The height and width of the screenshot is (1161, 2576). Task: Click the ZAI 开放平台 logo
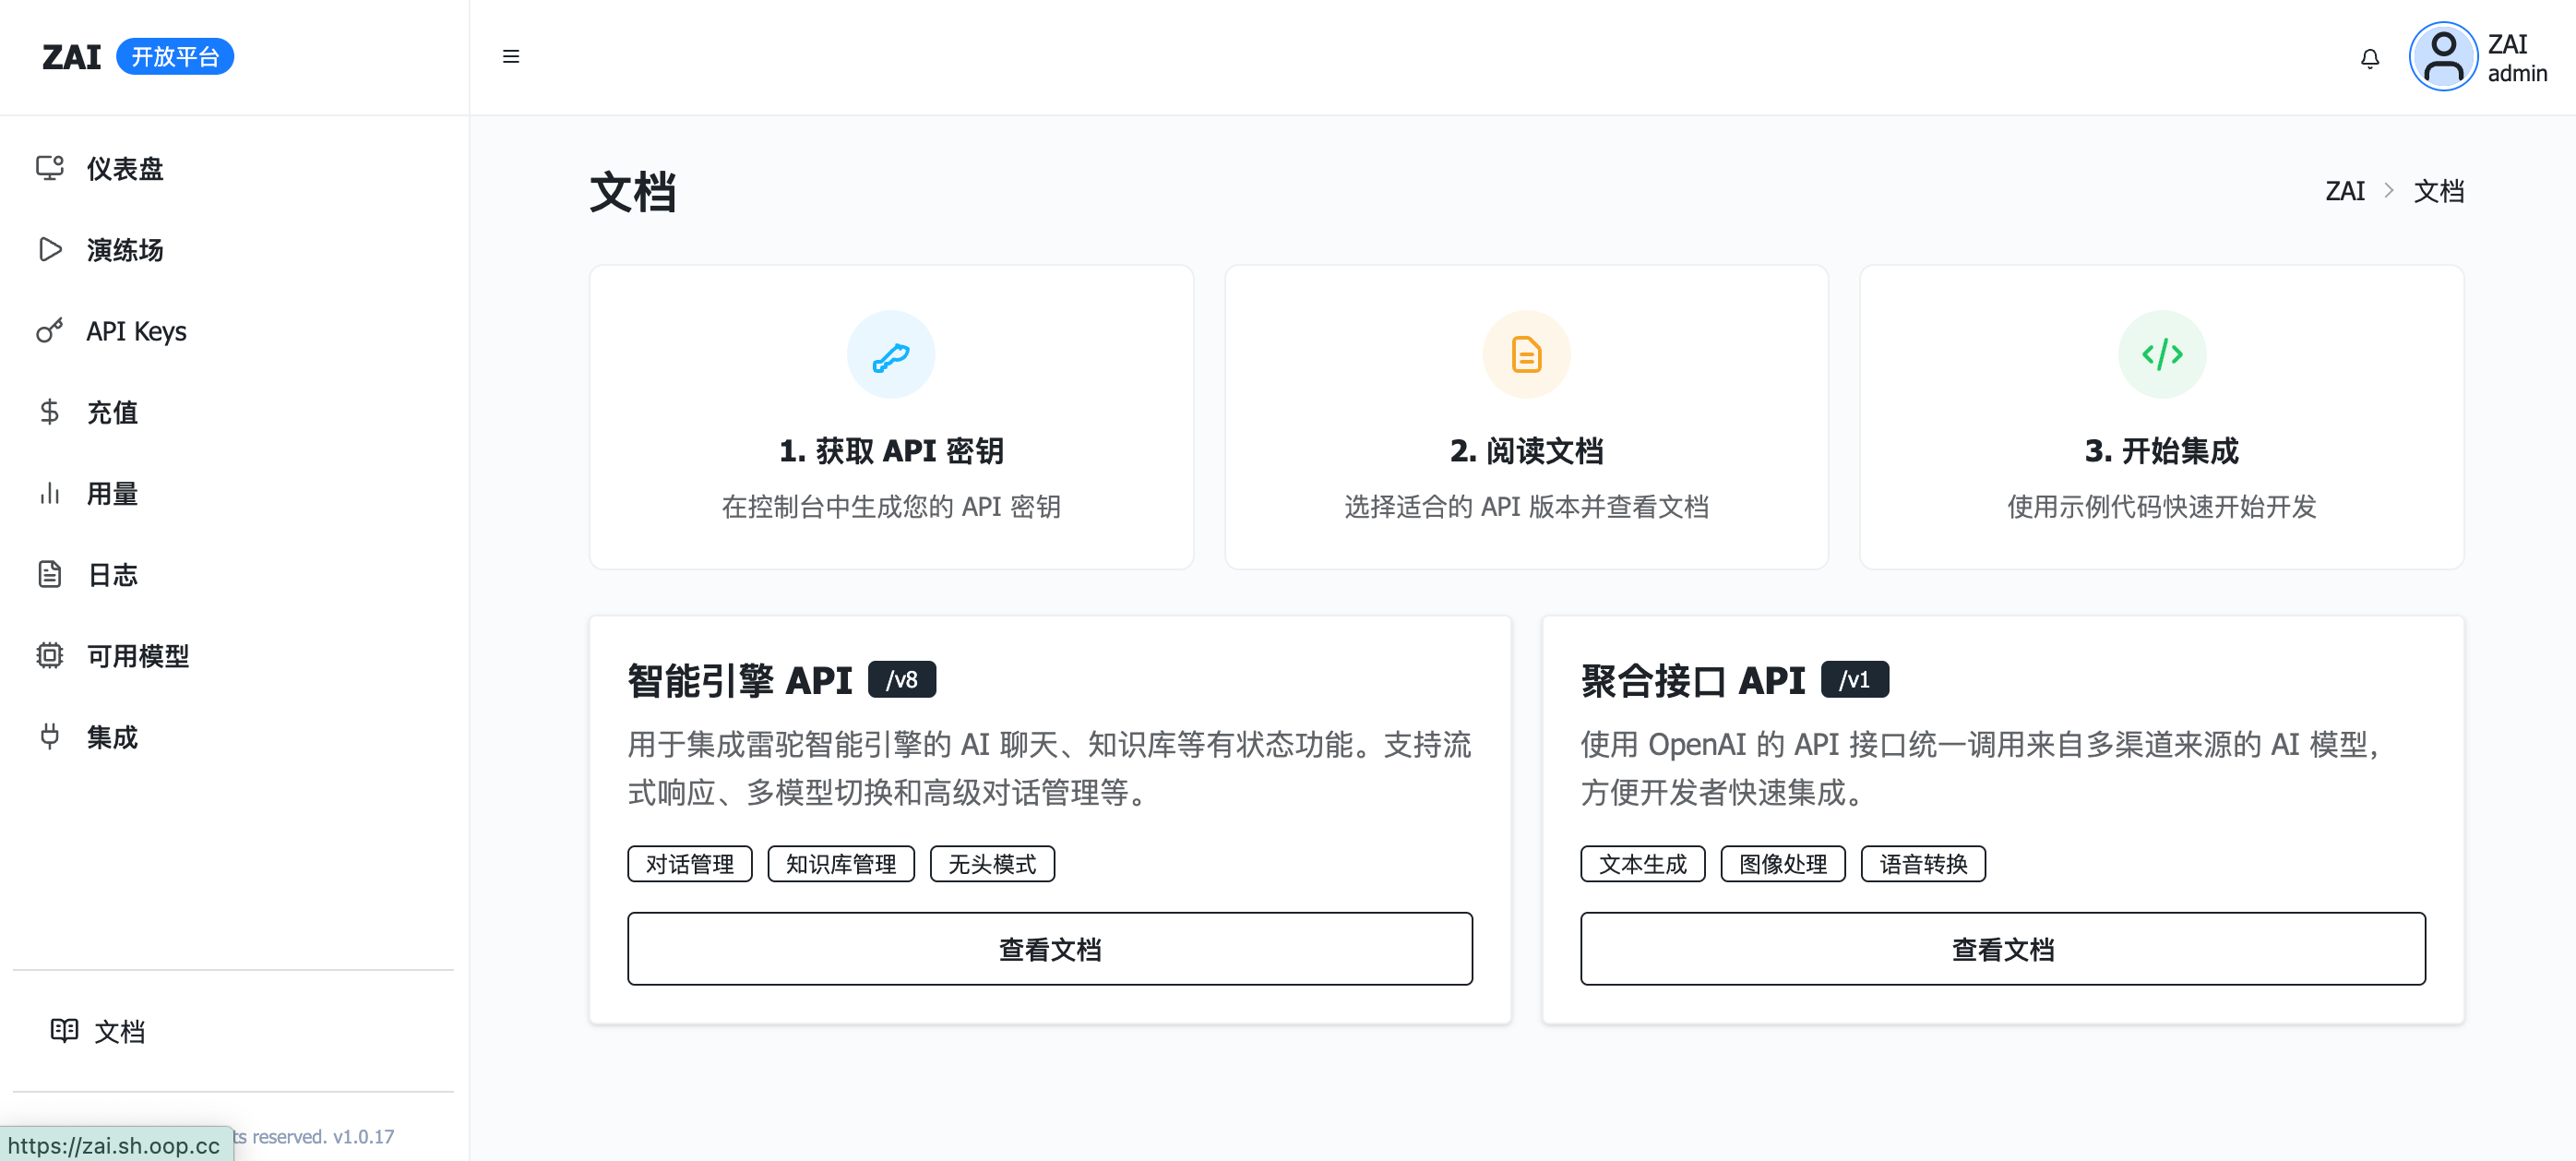tap(137, 57)
